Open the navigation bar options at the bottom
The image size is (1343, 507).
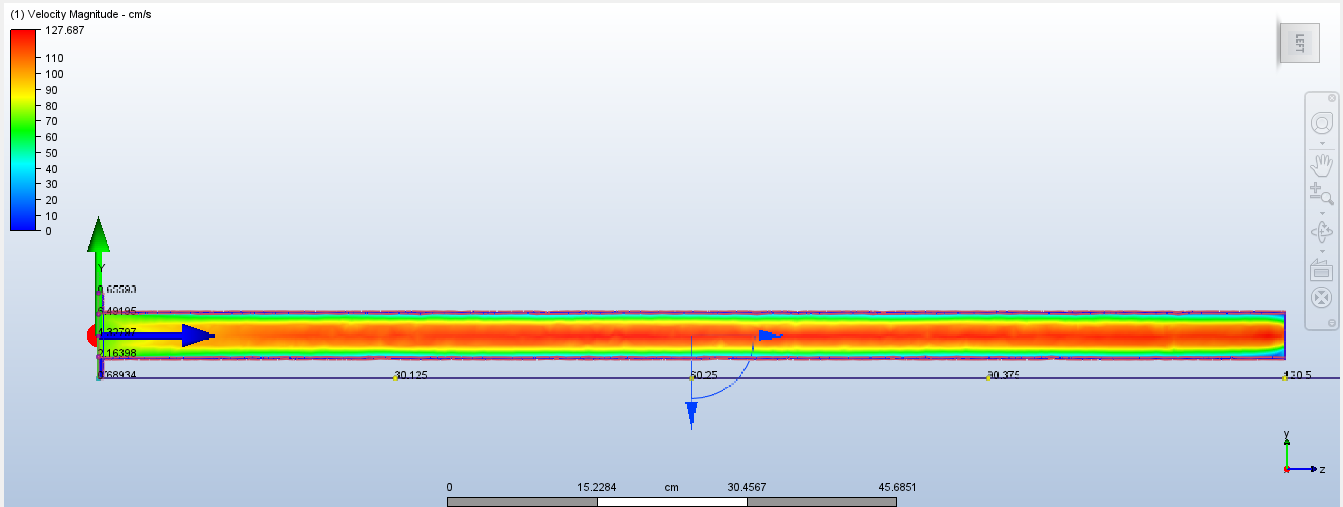tap(1331, 322)
